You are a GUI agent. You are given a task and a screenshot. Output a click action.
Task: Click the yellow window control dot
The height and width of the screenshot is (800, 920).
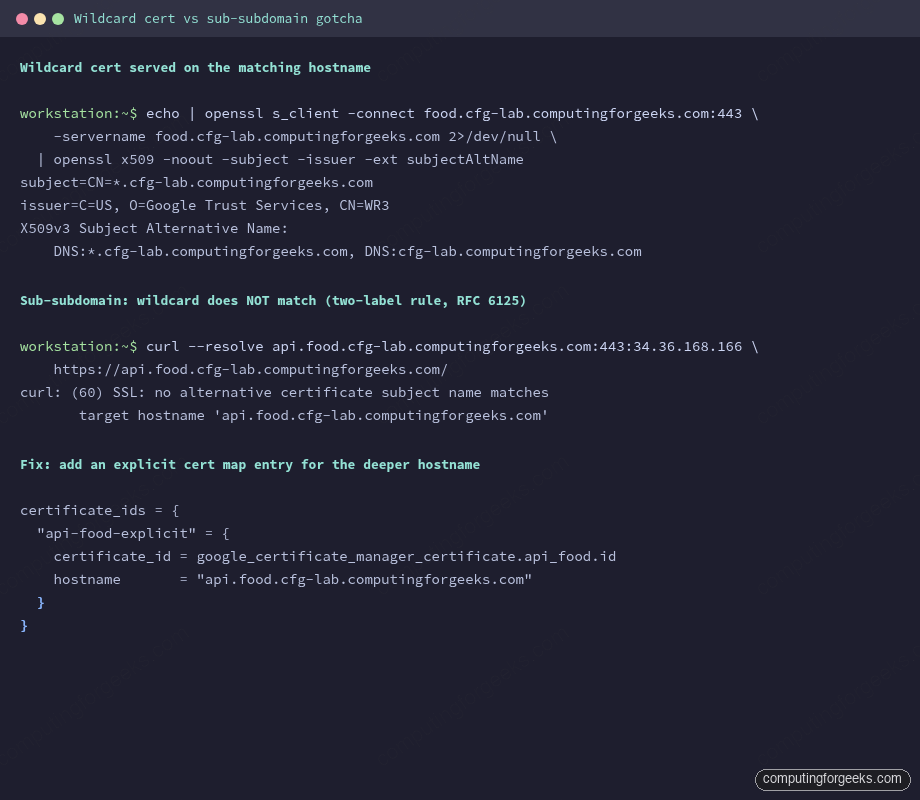[x=40, y=18]
